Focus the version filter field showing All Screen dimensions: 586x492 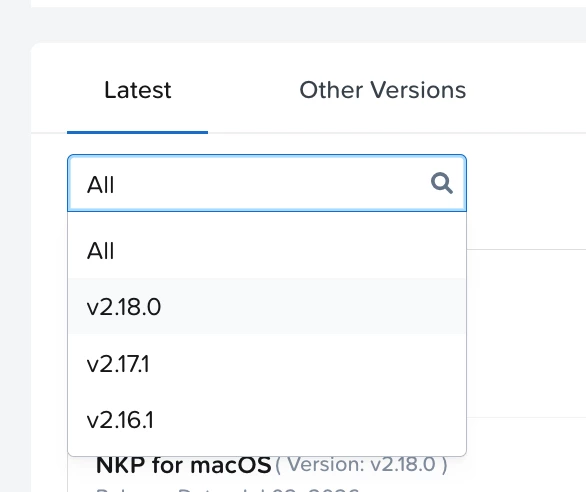pos(267,183)
